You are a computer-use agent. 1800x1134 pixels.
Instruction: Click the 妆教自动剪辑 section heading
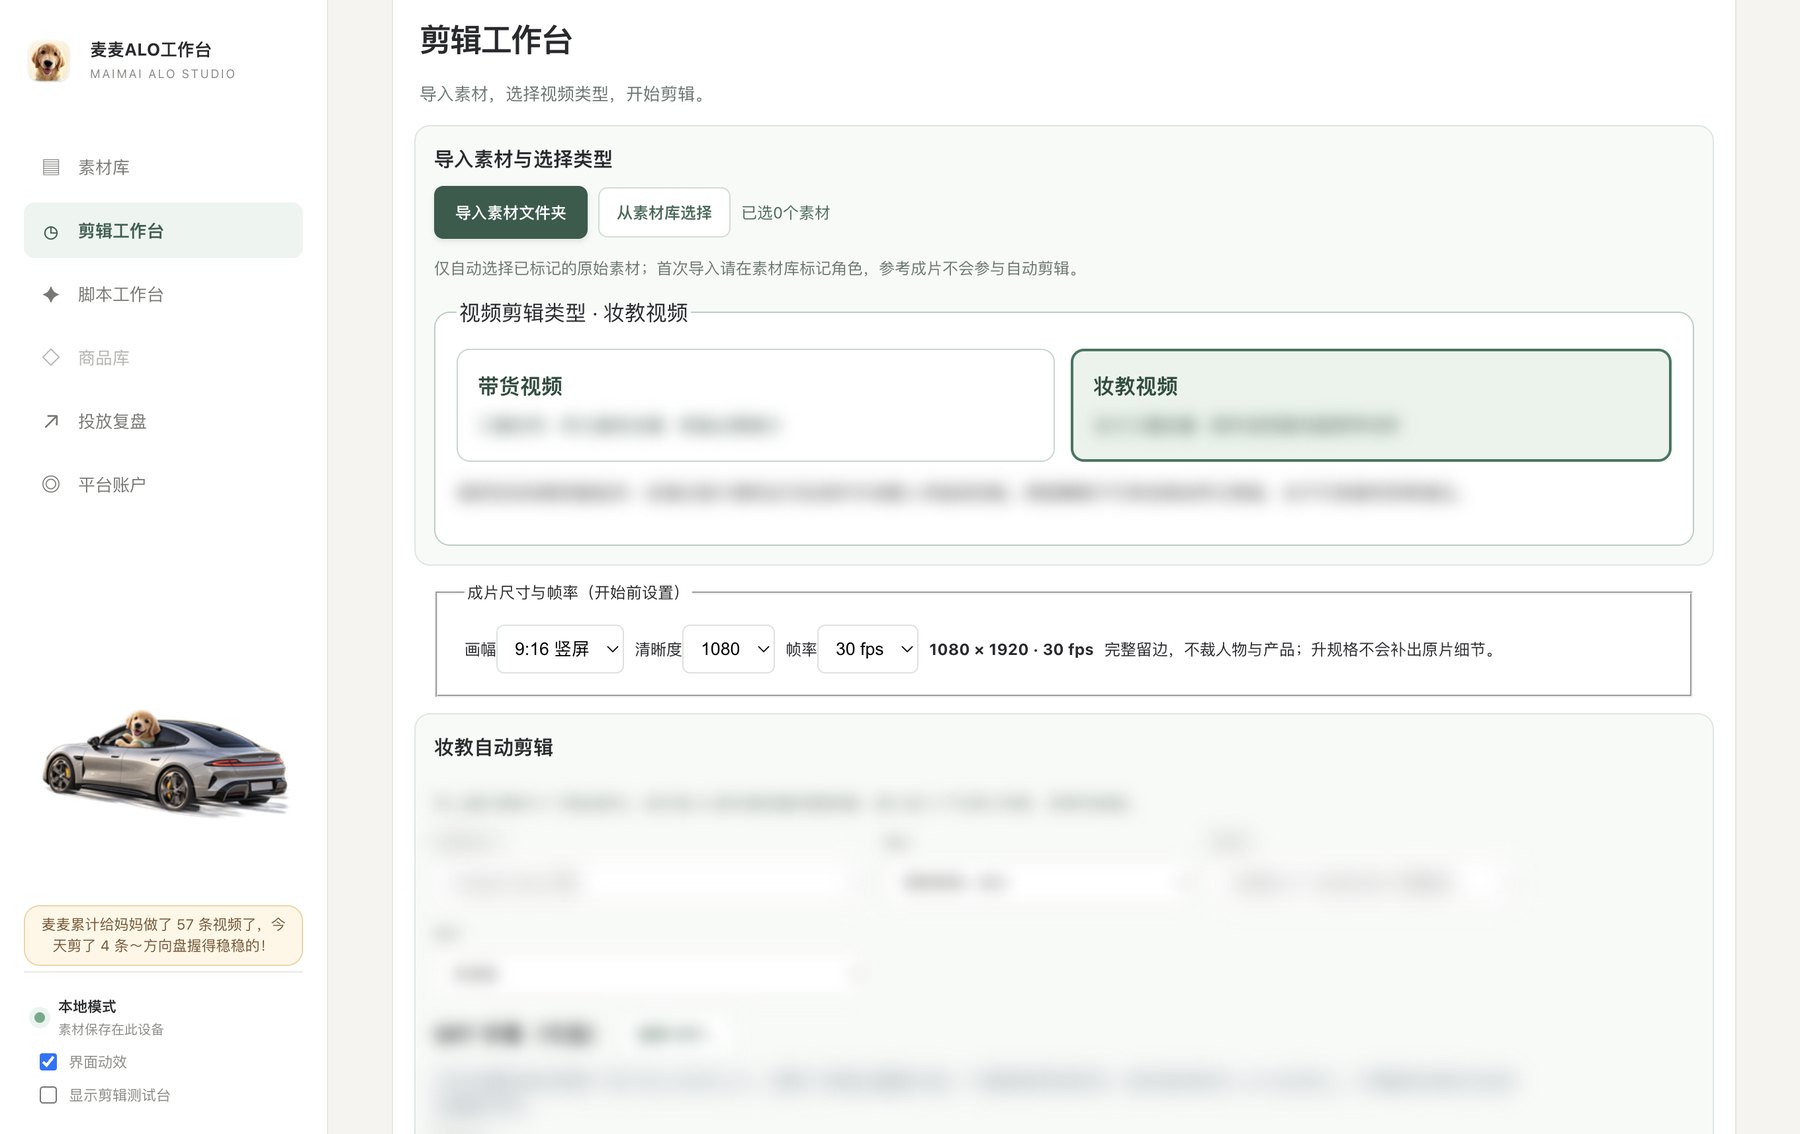[x=494, y=747]
